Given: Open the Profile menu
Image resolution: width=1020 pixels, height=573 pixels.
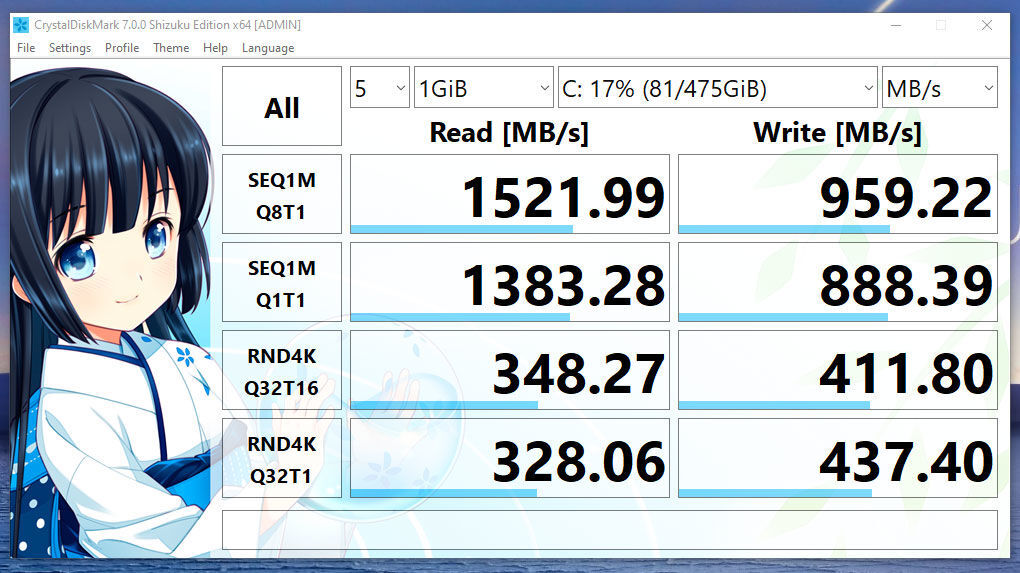Looking at the screenshot, I should pyautogui.click(x=122, y=48).
